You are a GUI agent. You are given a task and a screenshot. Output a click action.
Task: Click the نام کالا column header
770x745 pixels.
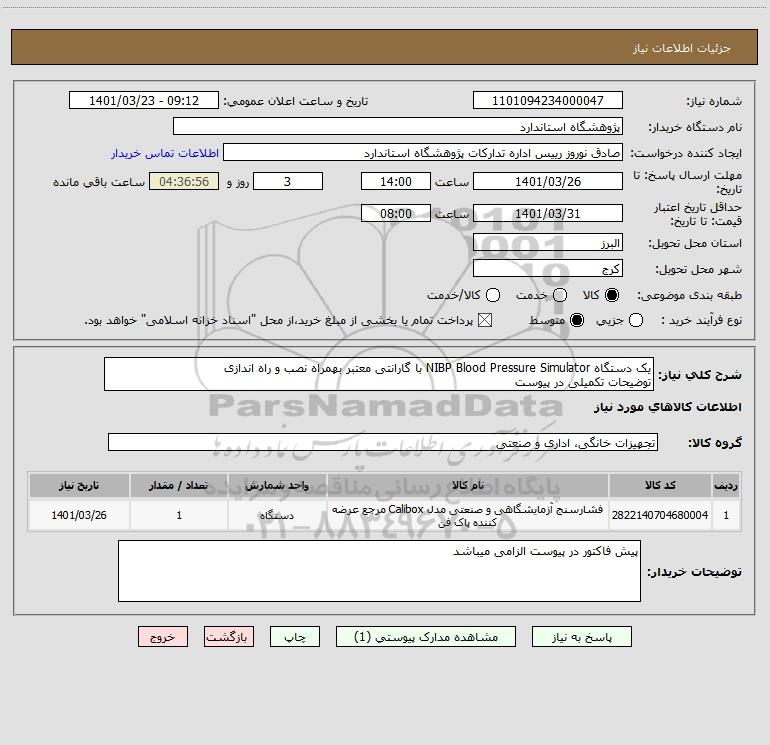pos(468,485)
